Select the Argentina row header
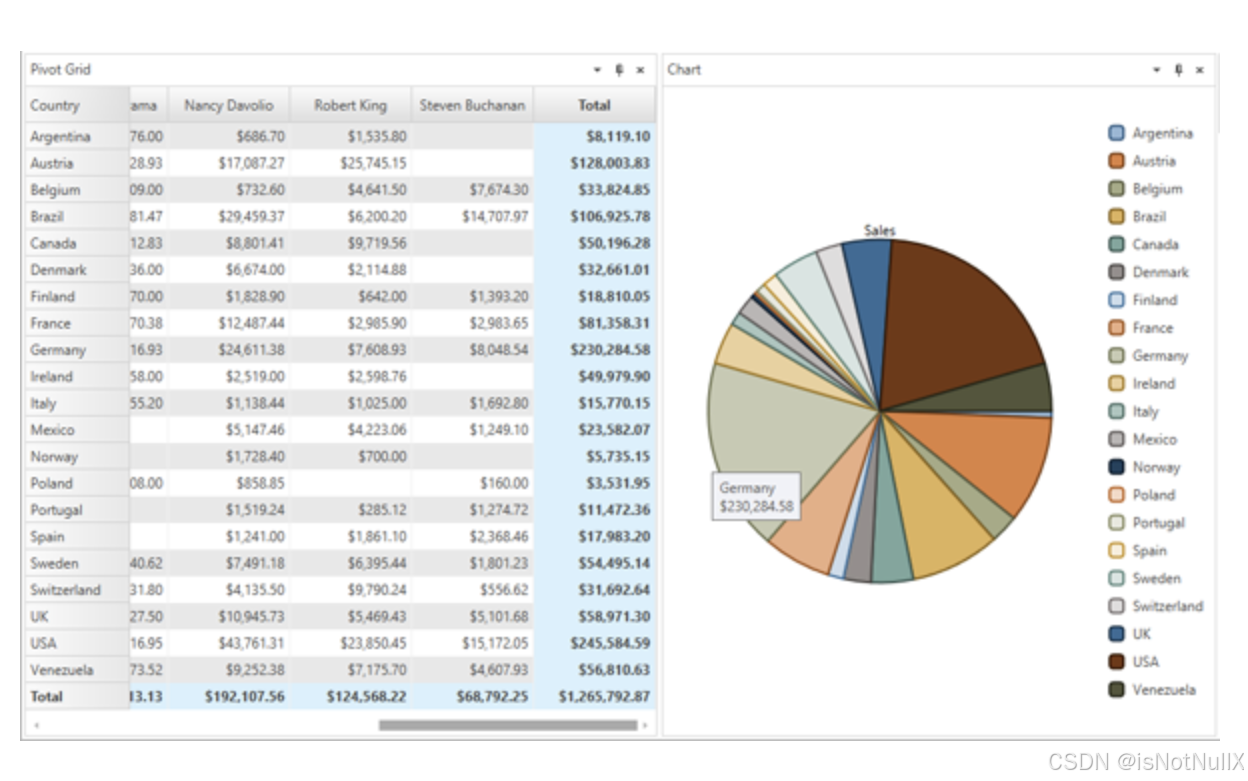The width and height of the screenshot is (1248, 781). tap(77, 137)
